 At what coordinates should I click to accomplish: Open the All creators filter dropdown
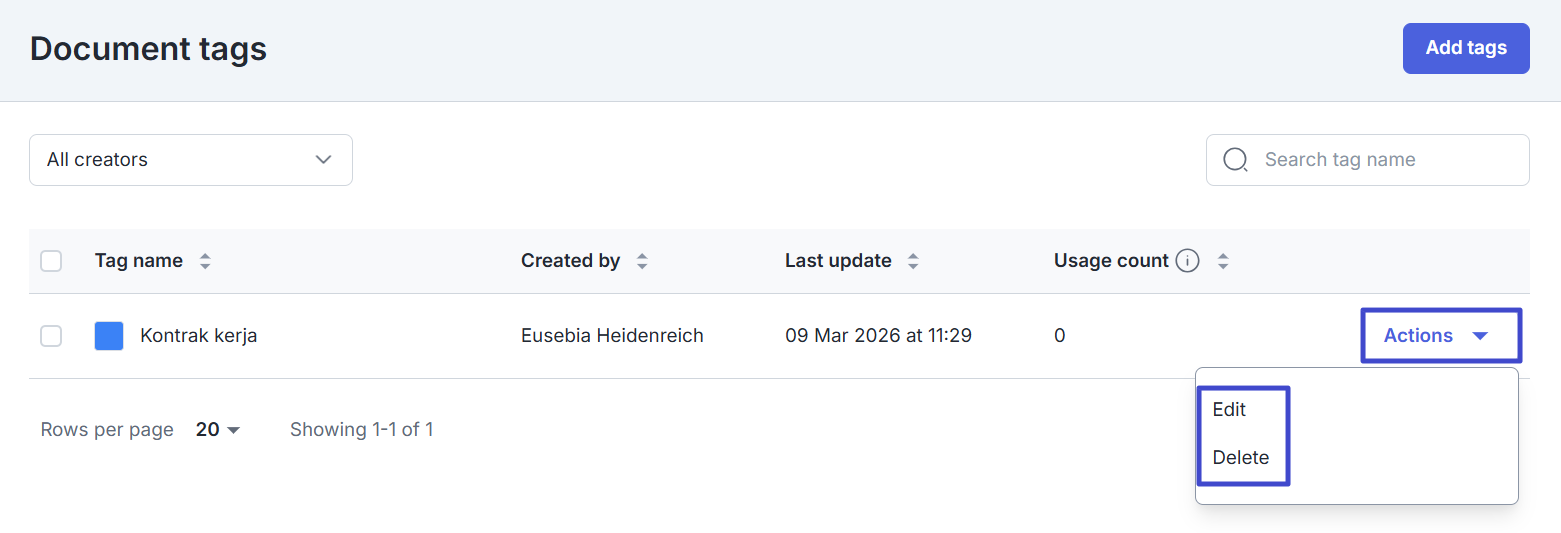190,160
